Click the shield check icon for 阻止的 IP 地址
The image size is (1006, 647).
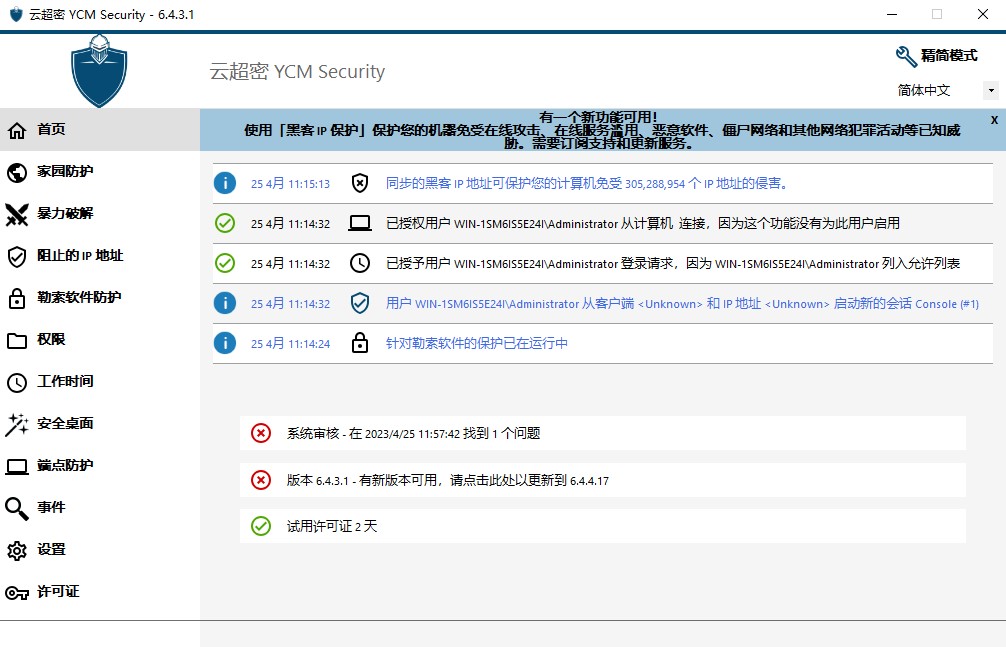(17, 257)
